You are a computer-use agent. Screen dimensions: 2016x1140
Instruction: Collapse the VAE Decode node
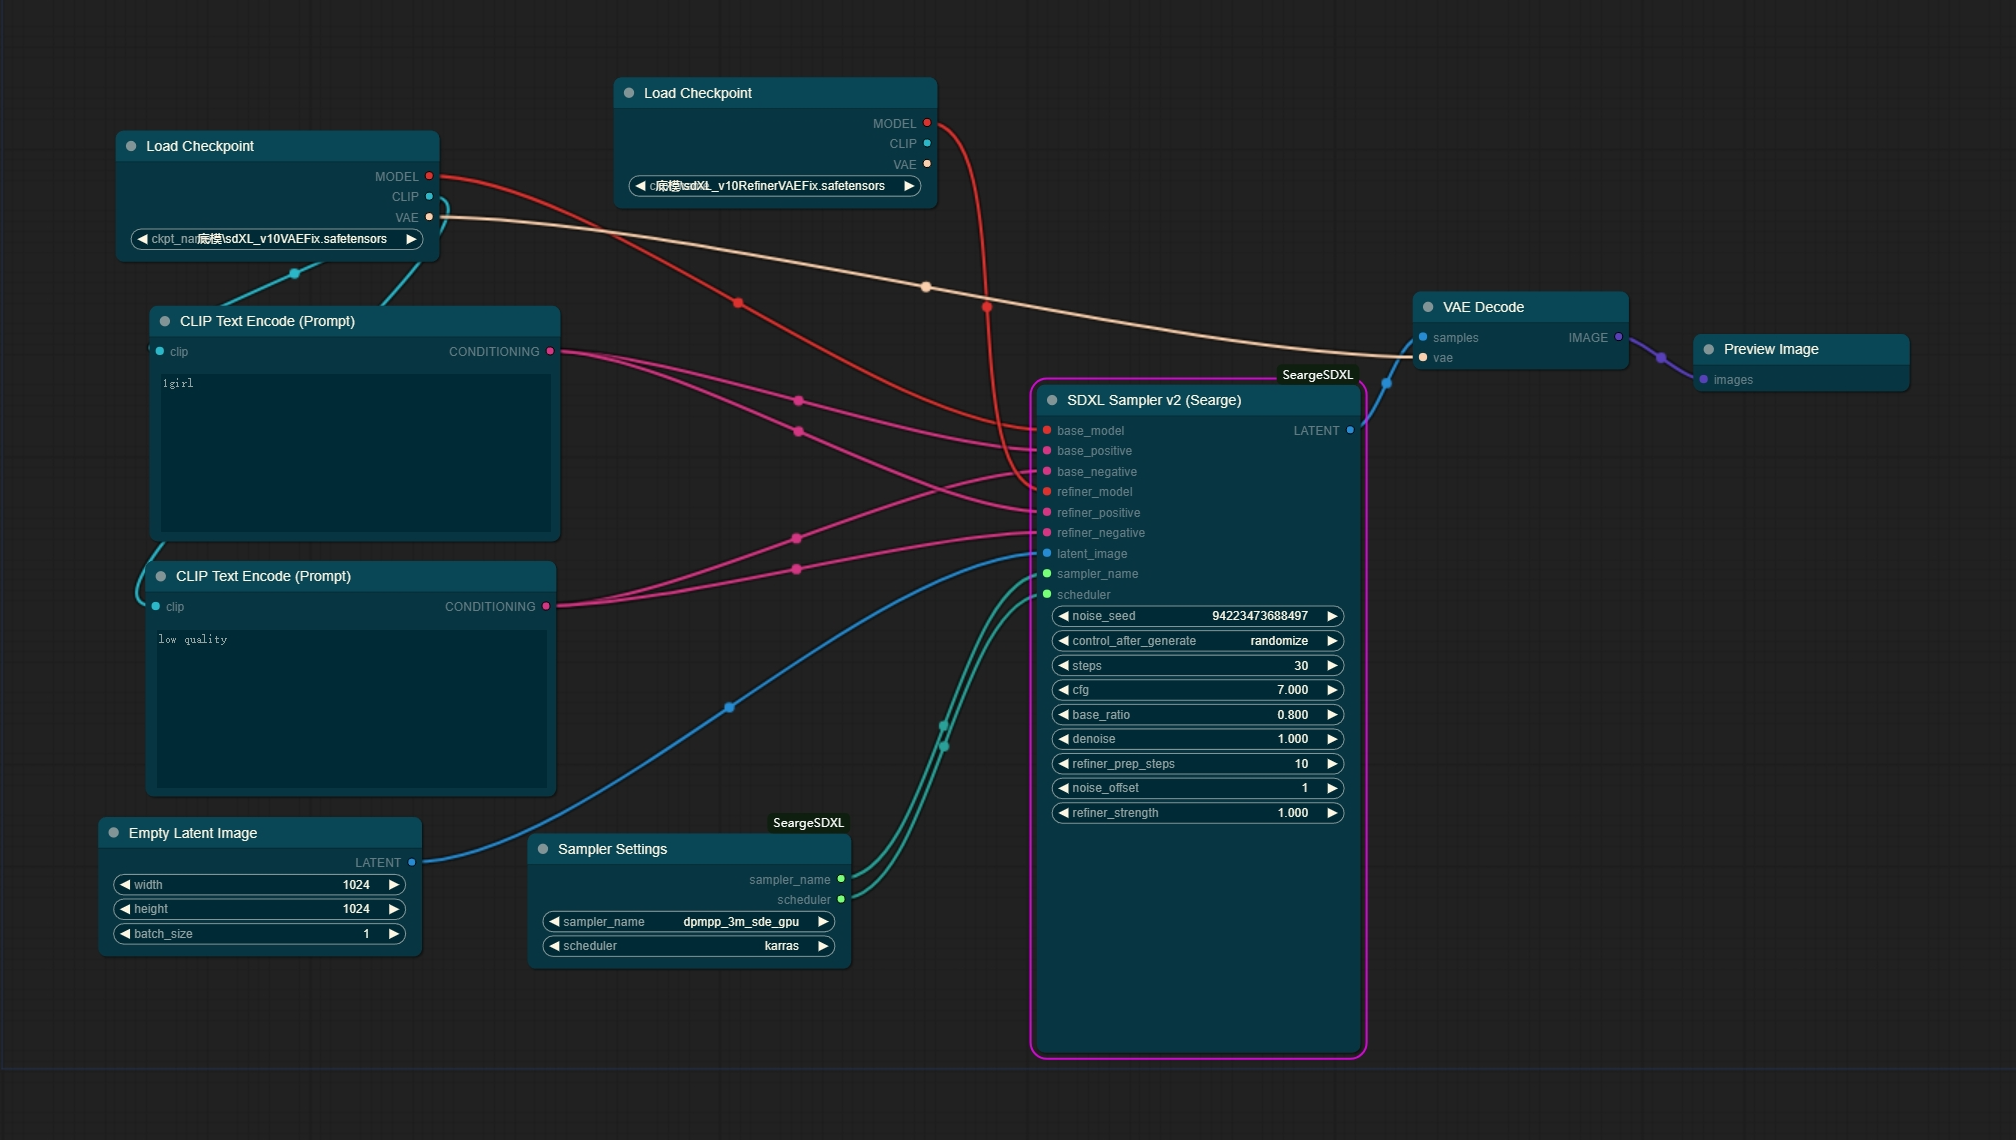[1426, 307]
